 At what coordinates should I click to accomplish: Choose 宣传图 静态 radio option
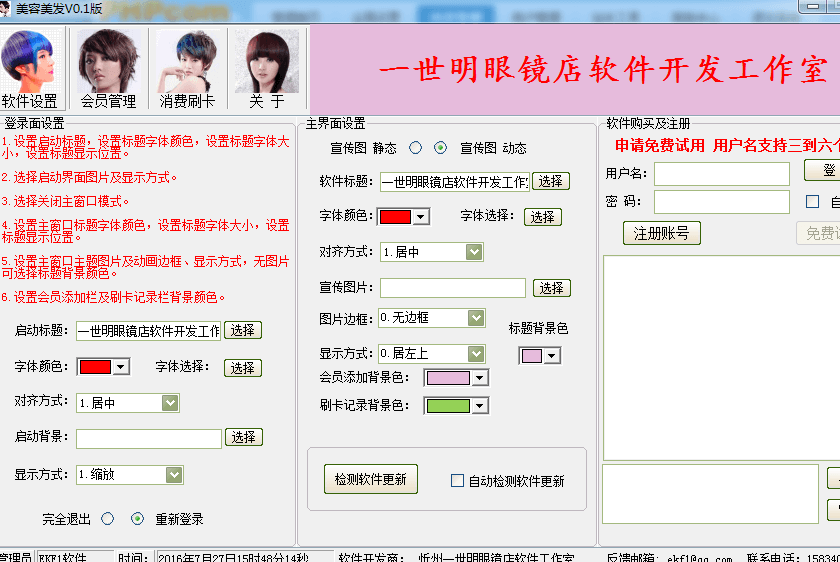[x=415, y=148]
